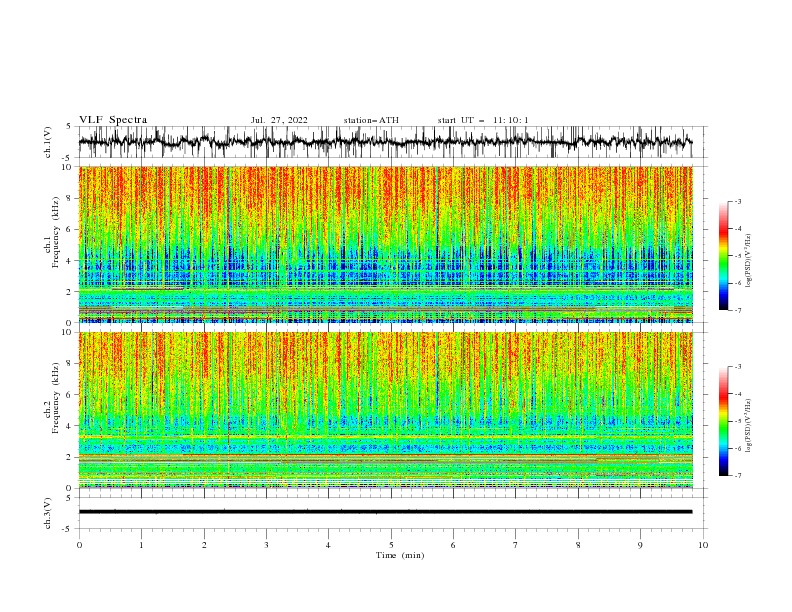The height and width of the screenshot is (612, 792).
Task: Click the "-5" label on ch.1 color bar
Action: click(x=738, y=256)
